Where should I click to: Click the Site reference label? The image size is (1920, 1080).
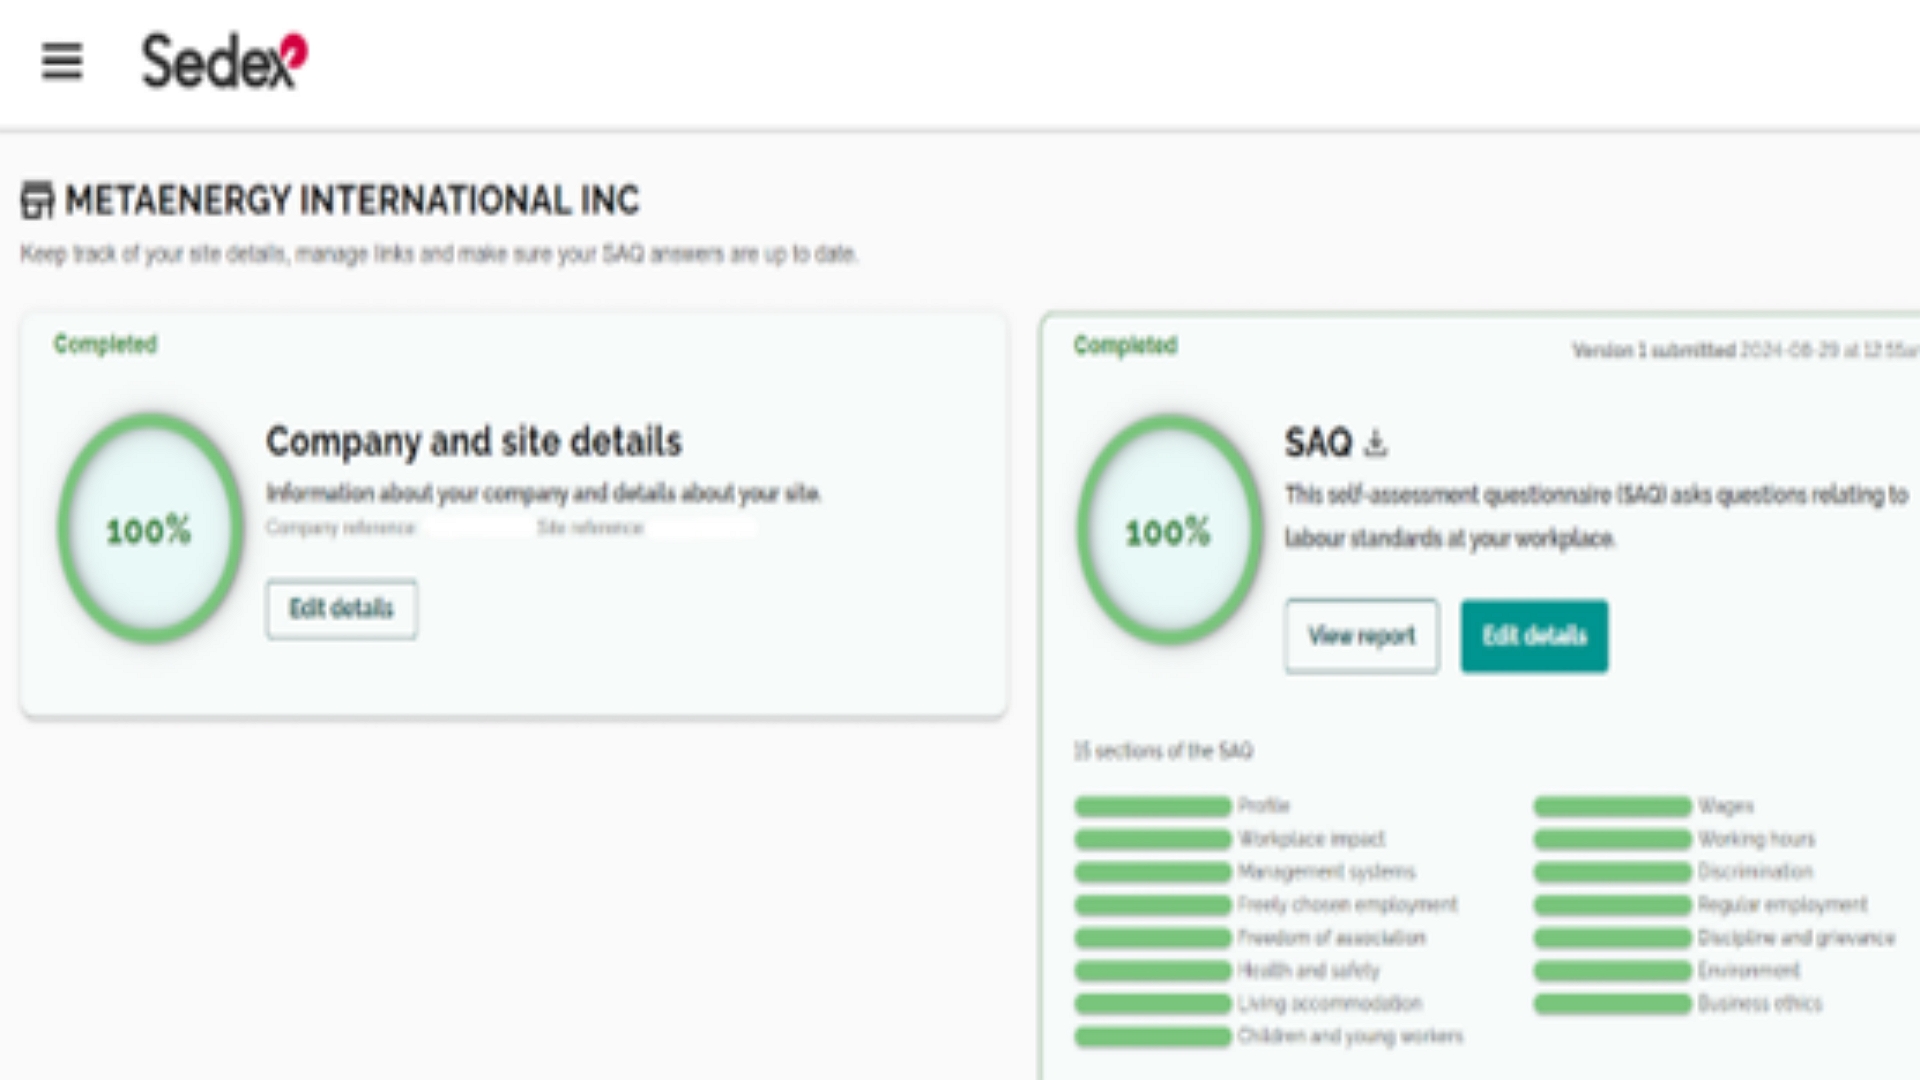point(590,528)
